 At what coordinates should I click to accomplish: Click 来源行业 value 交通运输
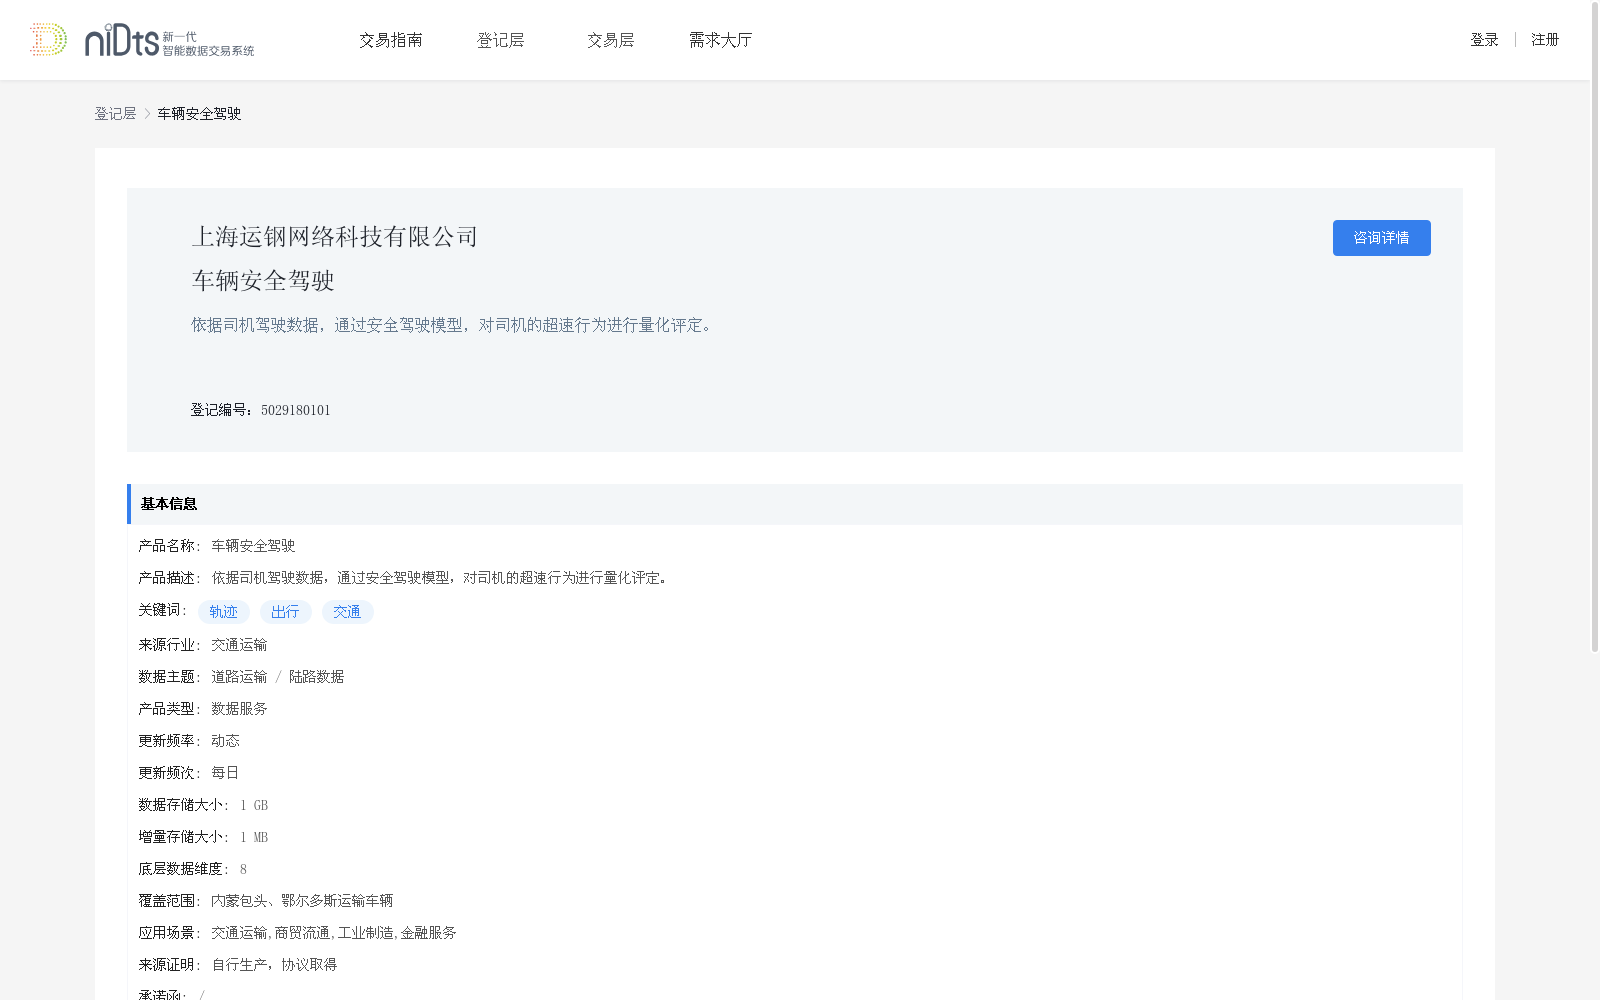(x=239, y=645)
